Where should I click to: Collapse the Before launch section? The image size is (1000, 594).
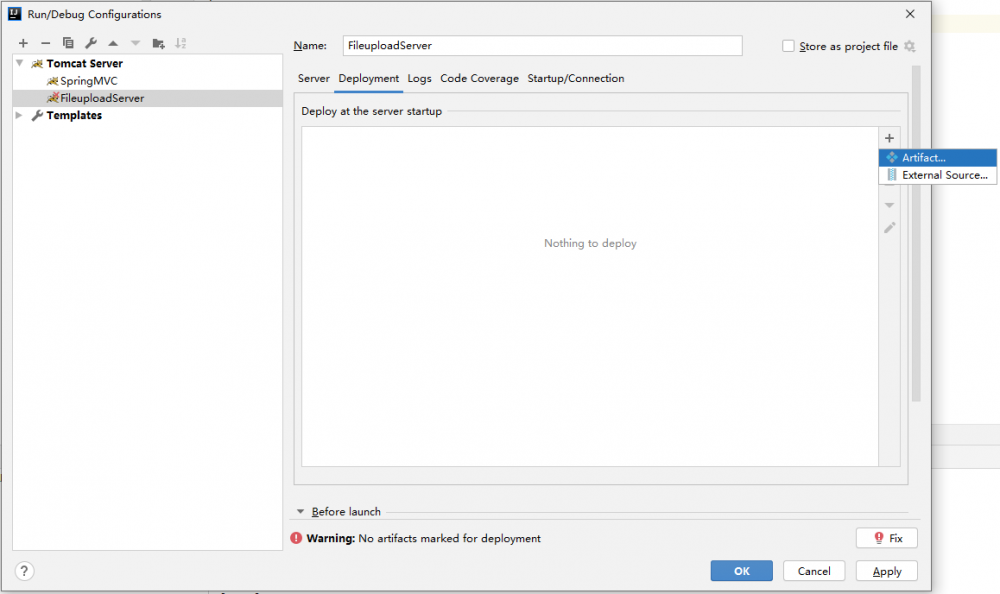click(300, 512)
